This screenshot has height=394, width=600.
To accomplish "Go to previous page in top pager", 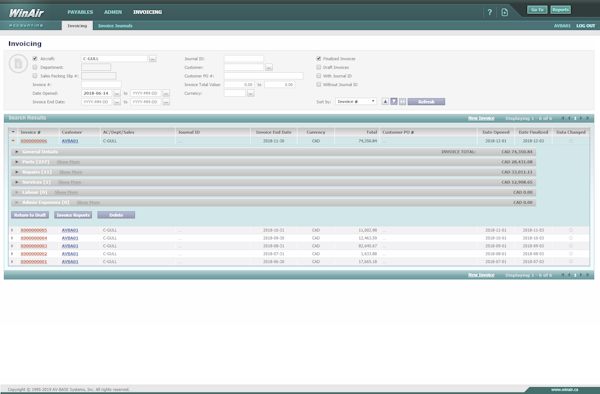I will coord(569,118).
